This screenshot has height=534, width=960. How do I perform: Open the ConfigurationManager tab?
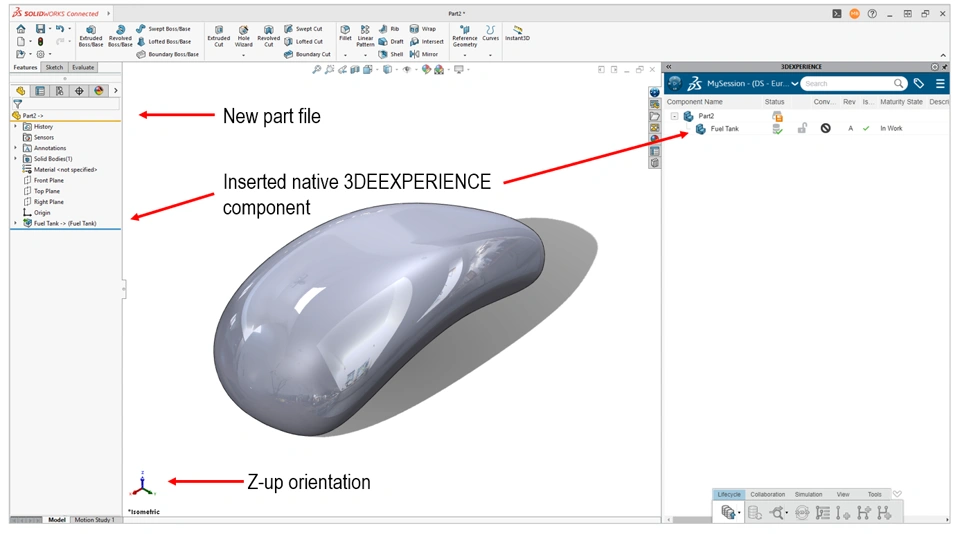[59, 91]
